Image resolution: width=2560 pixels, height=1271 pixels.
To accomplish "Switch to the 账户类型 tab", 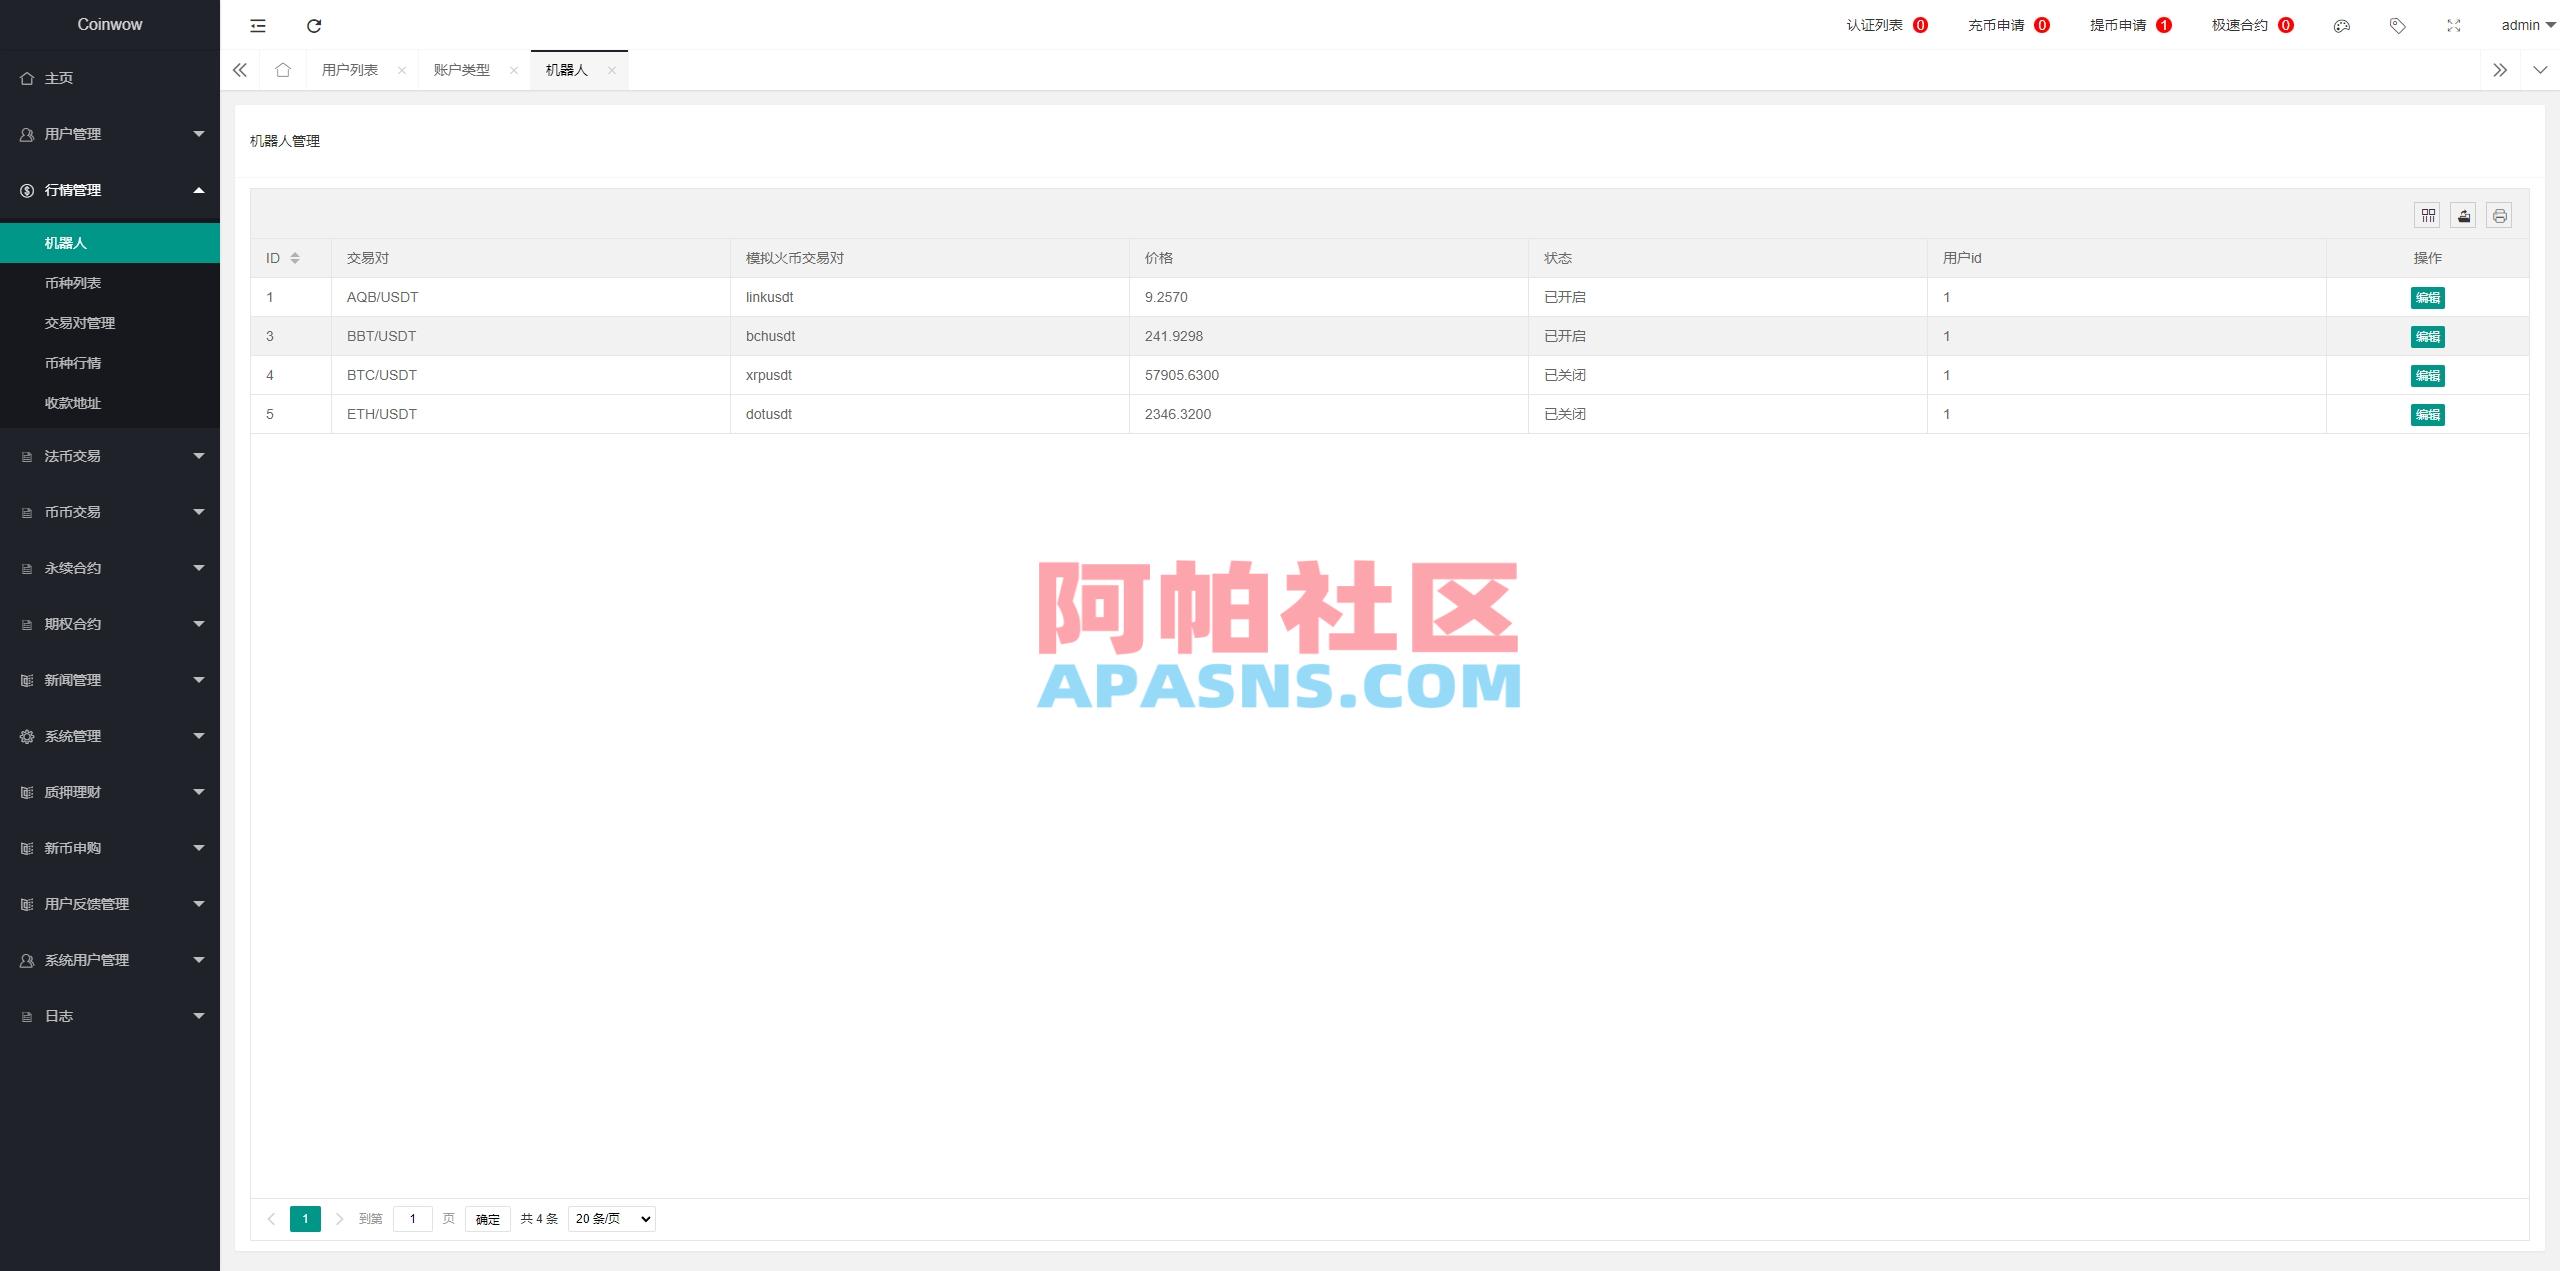I will [x=462, y=70].
